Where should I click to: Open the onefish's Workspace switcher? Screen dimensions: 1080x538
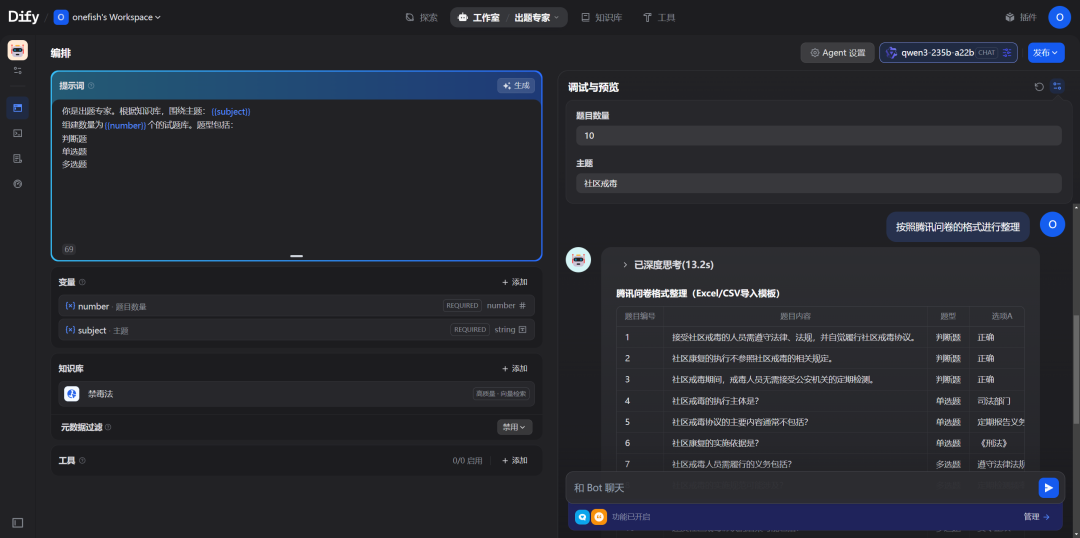point(108,17)
